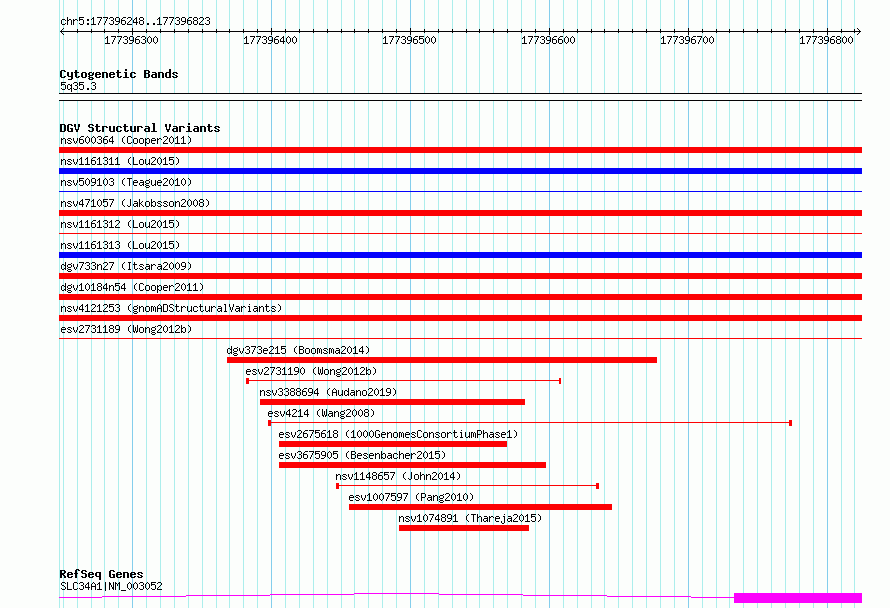The height and width of the screenshot is (608, 890).
Task: Click the esv2731190 (Wong2012b) label
Action: click(311, 371)
